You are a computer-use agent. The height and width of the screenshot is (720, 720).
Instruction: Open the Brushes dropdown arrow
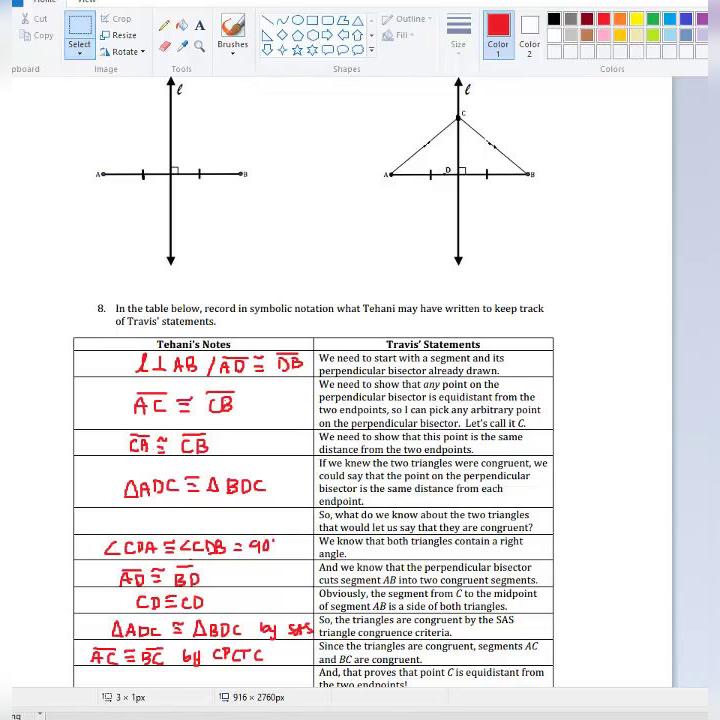click(233, 53)
